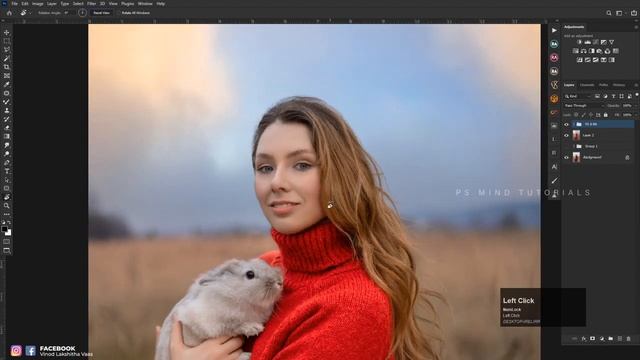
Task: Reset default foreground and background colors
Action: tap(4, 222)
